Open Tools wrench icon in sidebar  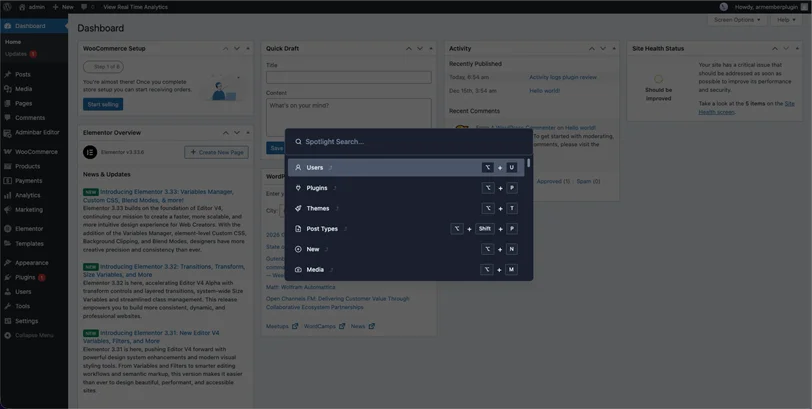pyautogui.click(x=8, y=306)
